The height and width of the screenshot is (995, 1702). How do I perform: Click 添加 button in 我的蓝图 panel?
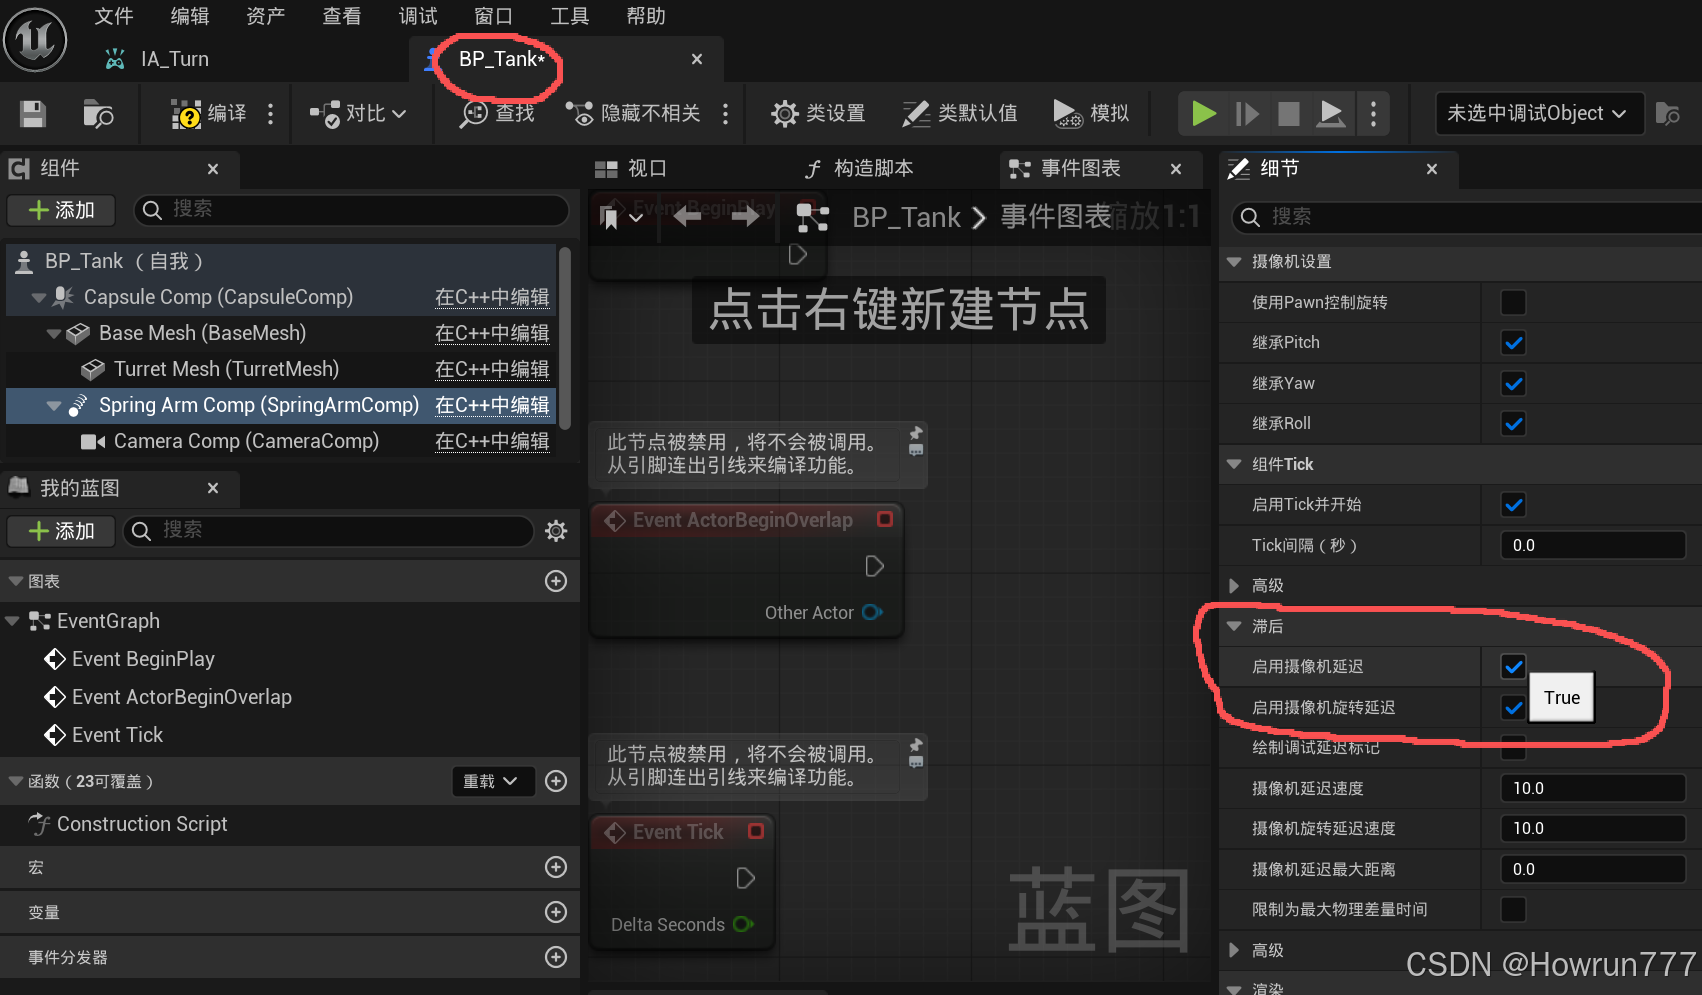point(61,531)
